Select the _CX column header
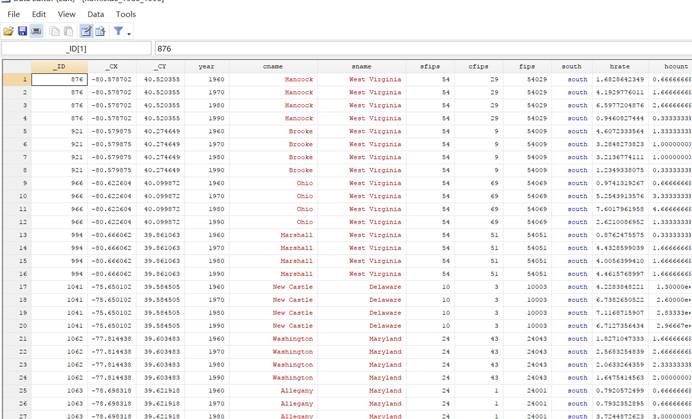692x419 pixels. point(112,67)
